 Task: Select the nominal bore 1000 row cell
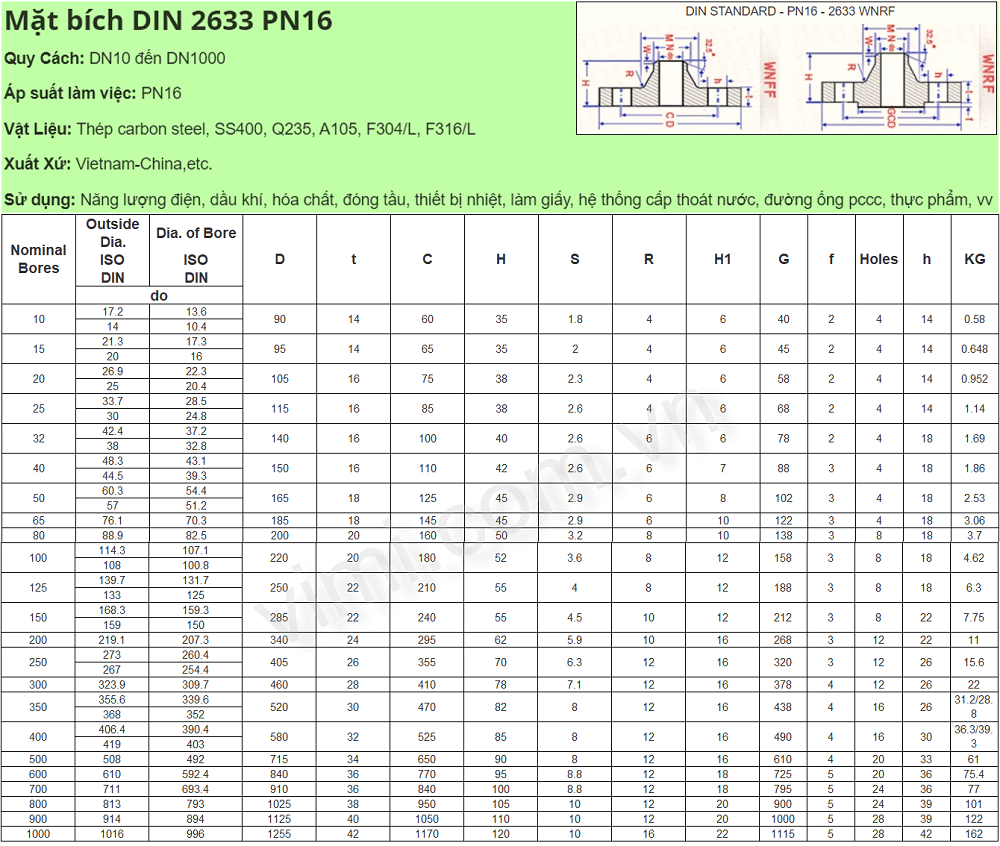[x=39, y=834]
